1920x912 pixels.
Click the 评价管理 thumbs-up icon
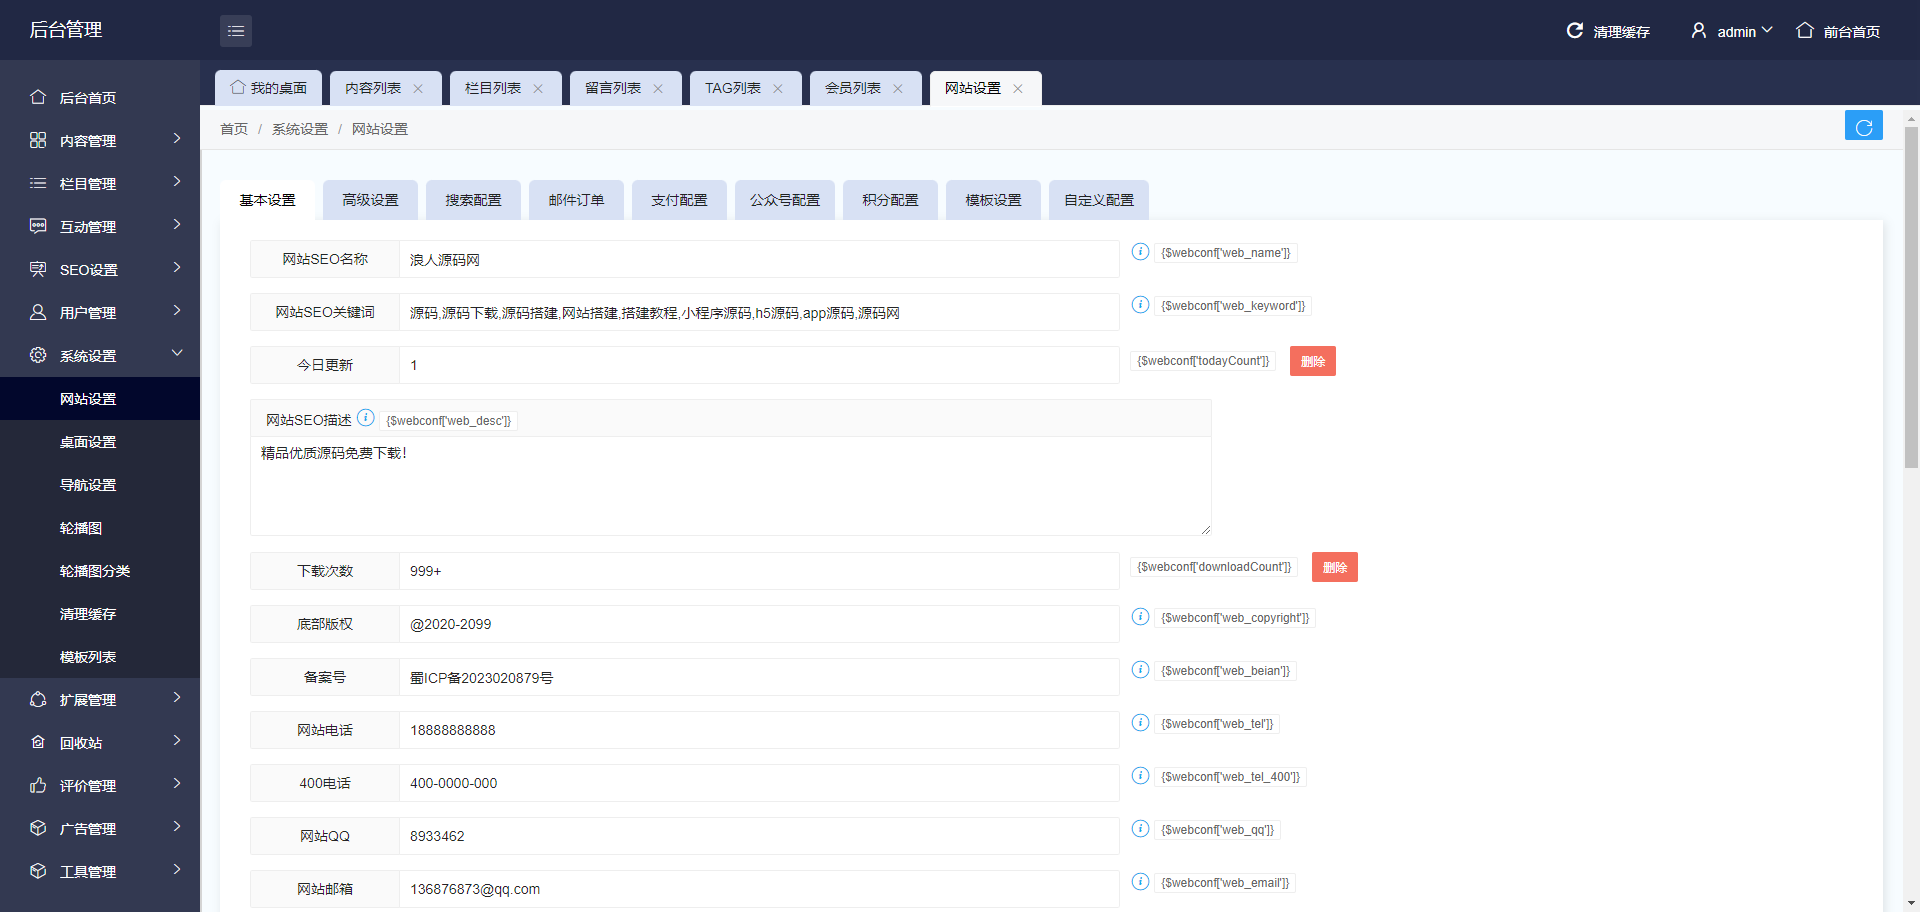coord(38,785)
